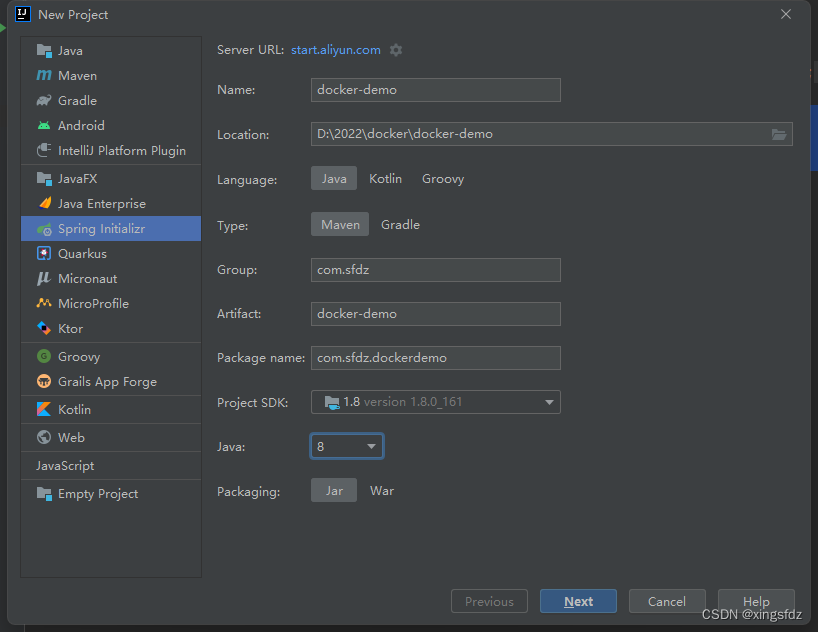Choose the Empty Project icon
This screenshot has height=632, width=818.
click(44, 494)
